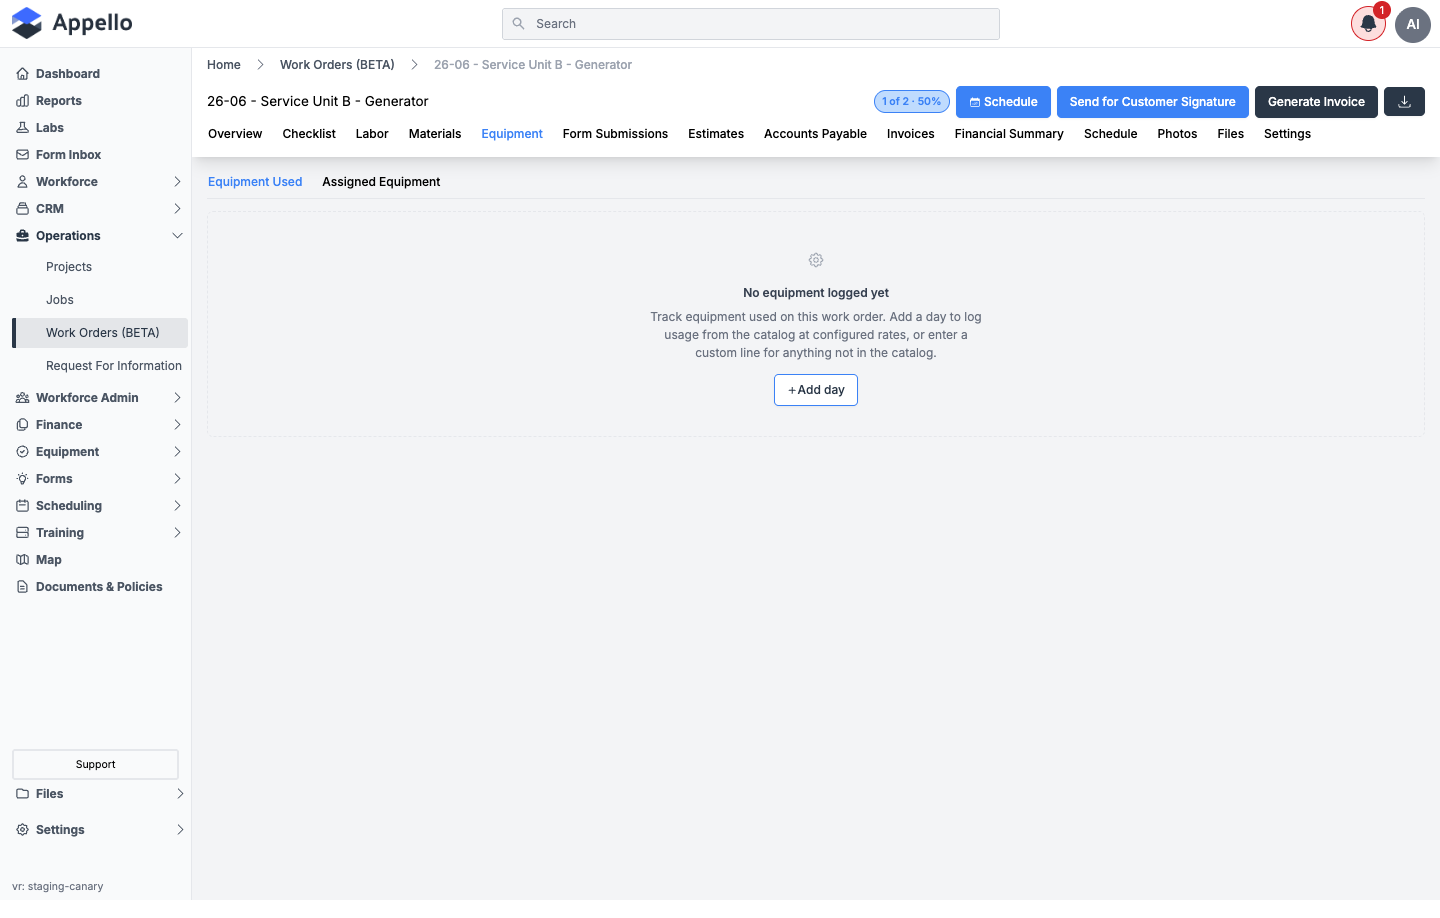Open the notifications bell
The height and width of the screenshot is (918, 1440).
[1368, 24]
